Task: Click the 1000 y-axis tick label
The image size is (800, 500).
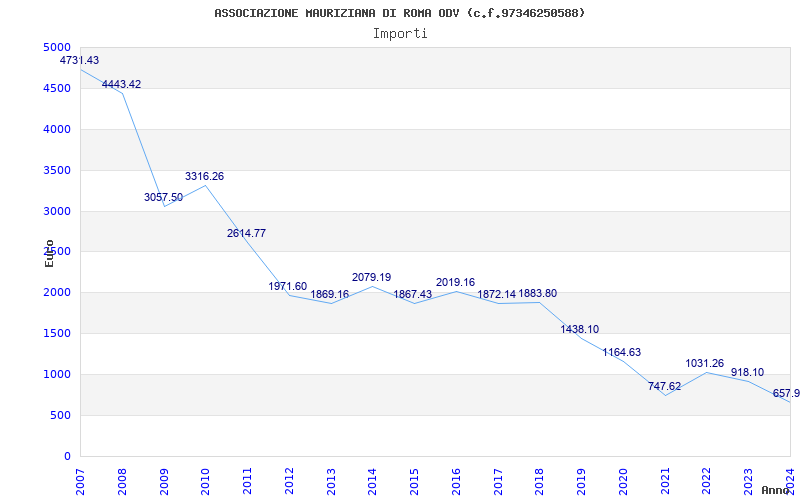Action: coord(57,374)
